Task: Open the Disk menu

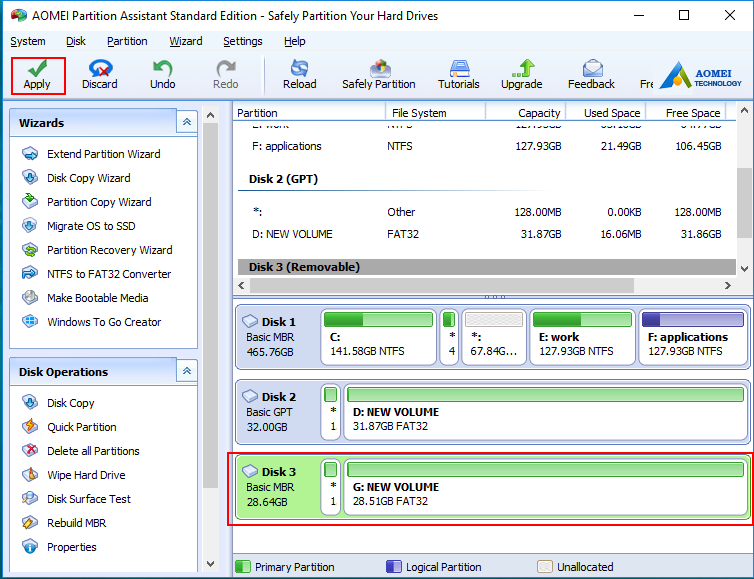Action: point(76,41)
